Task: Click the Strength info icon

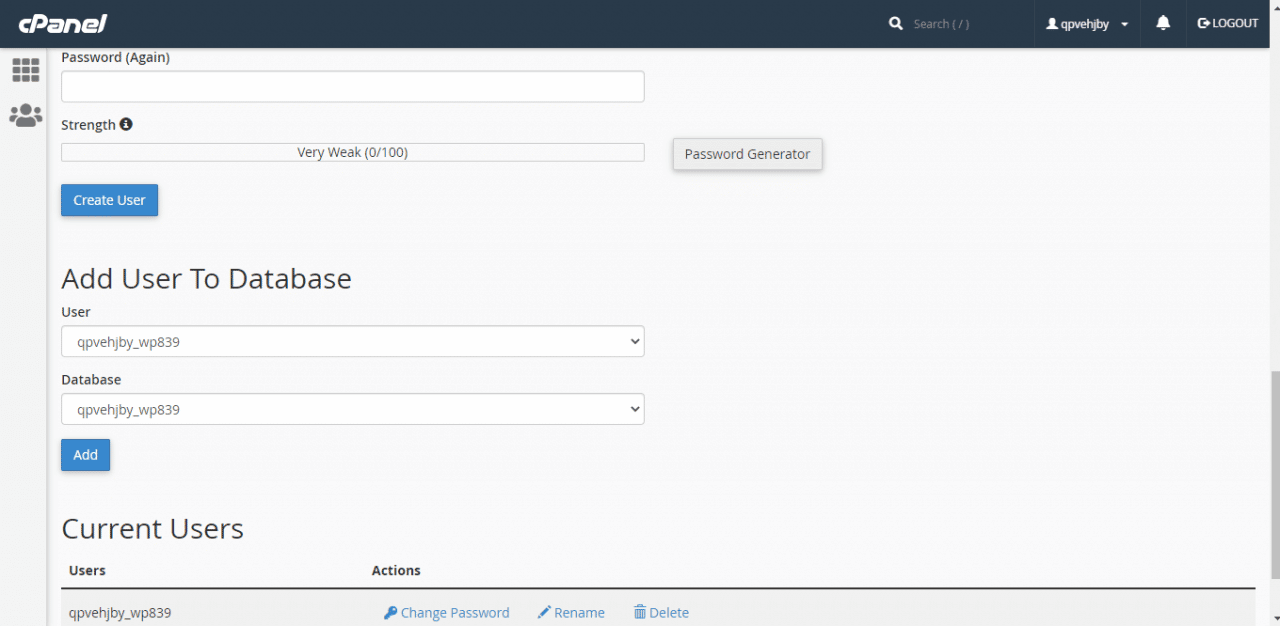Action: point(126,123)
